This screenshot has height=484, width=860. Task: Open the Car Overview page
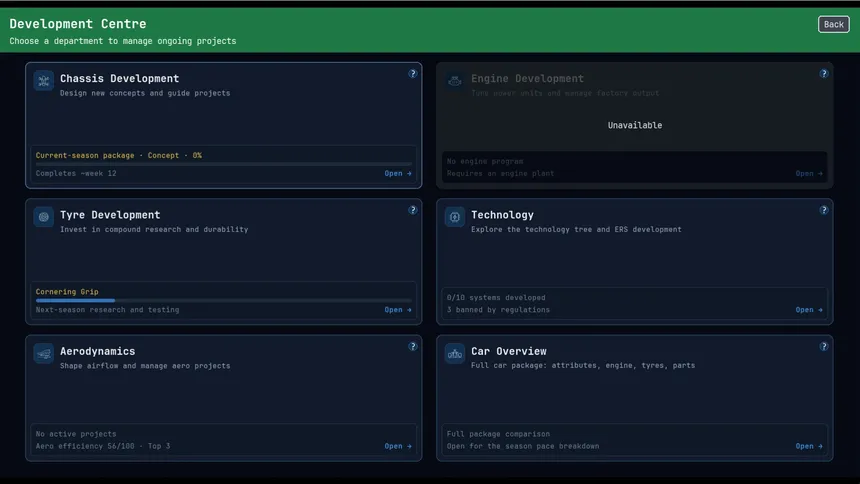809,446
